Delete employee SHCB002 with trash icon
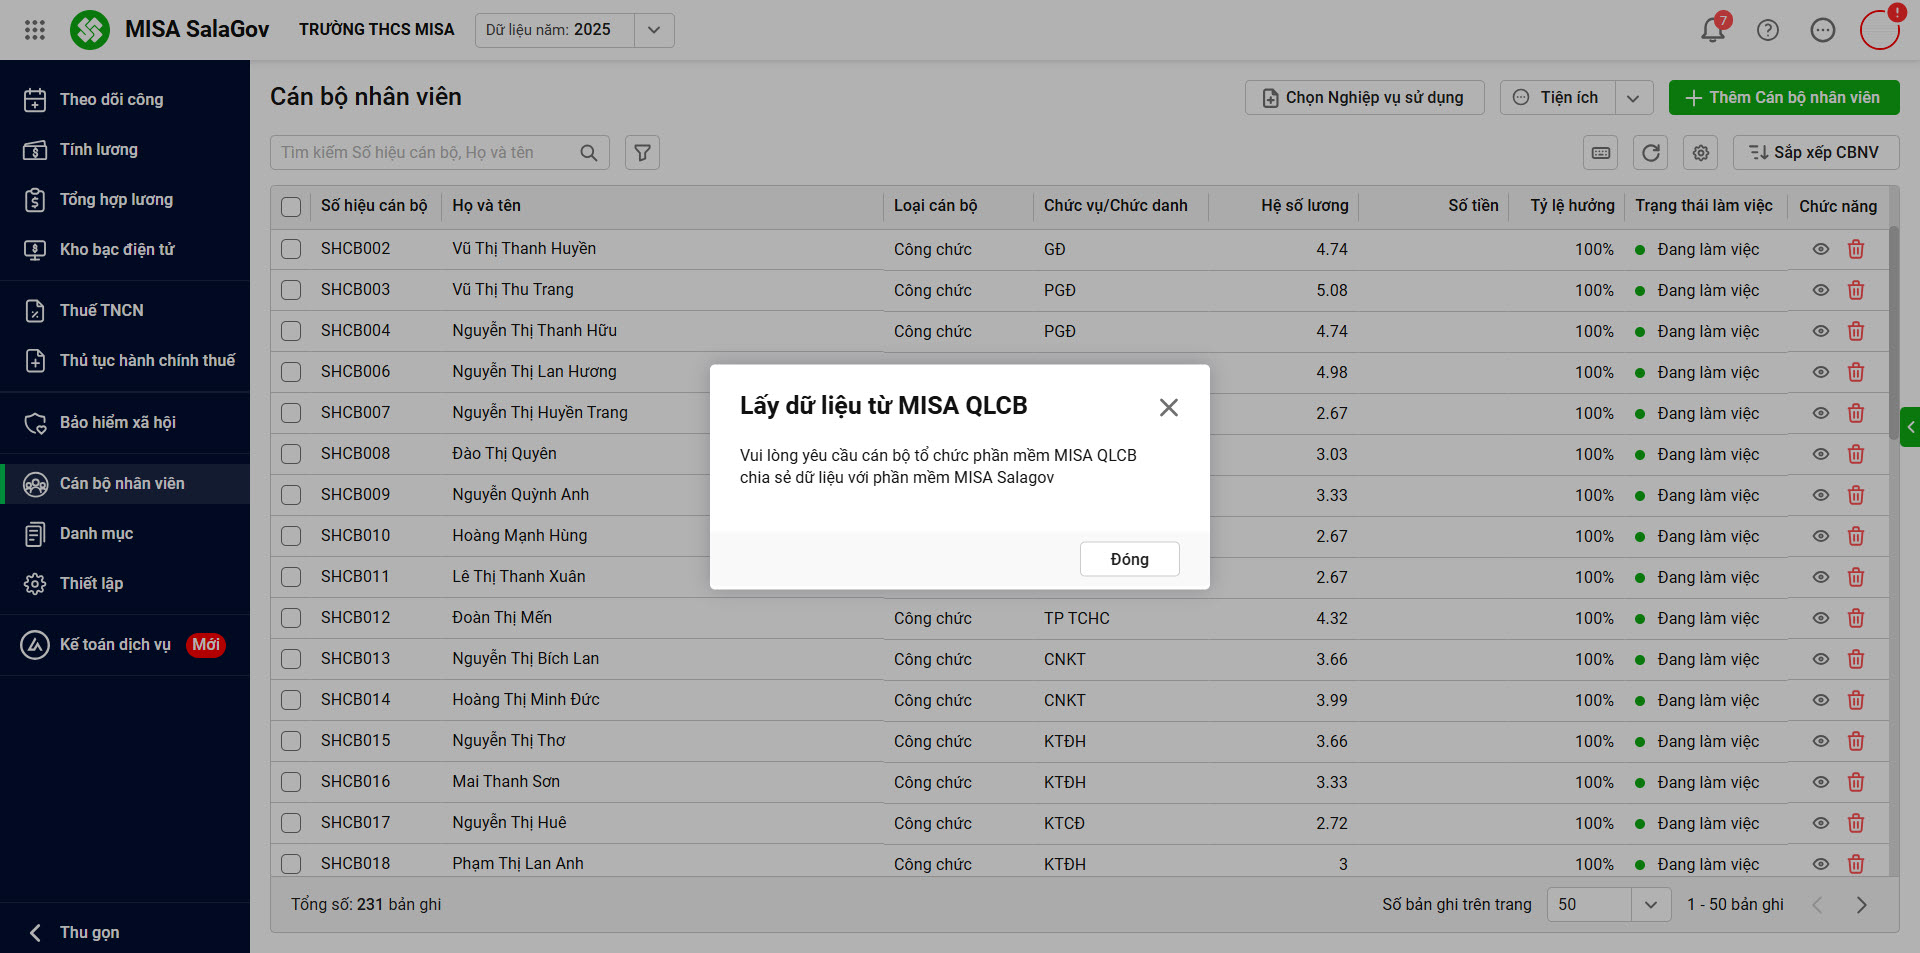 pyautogui.click(x=1856, y=249)
